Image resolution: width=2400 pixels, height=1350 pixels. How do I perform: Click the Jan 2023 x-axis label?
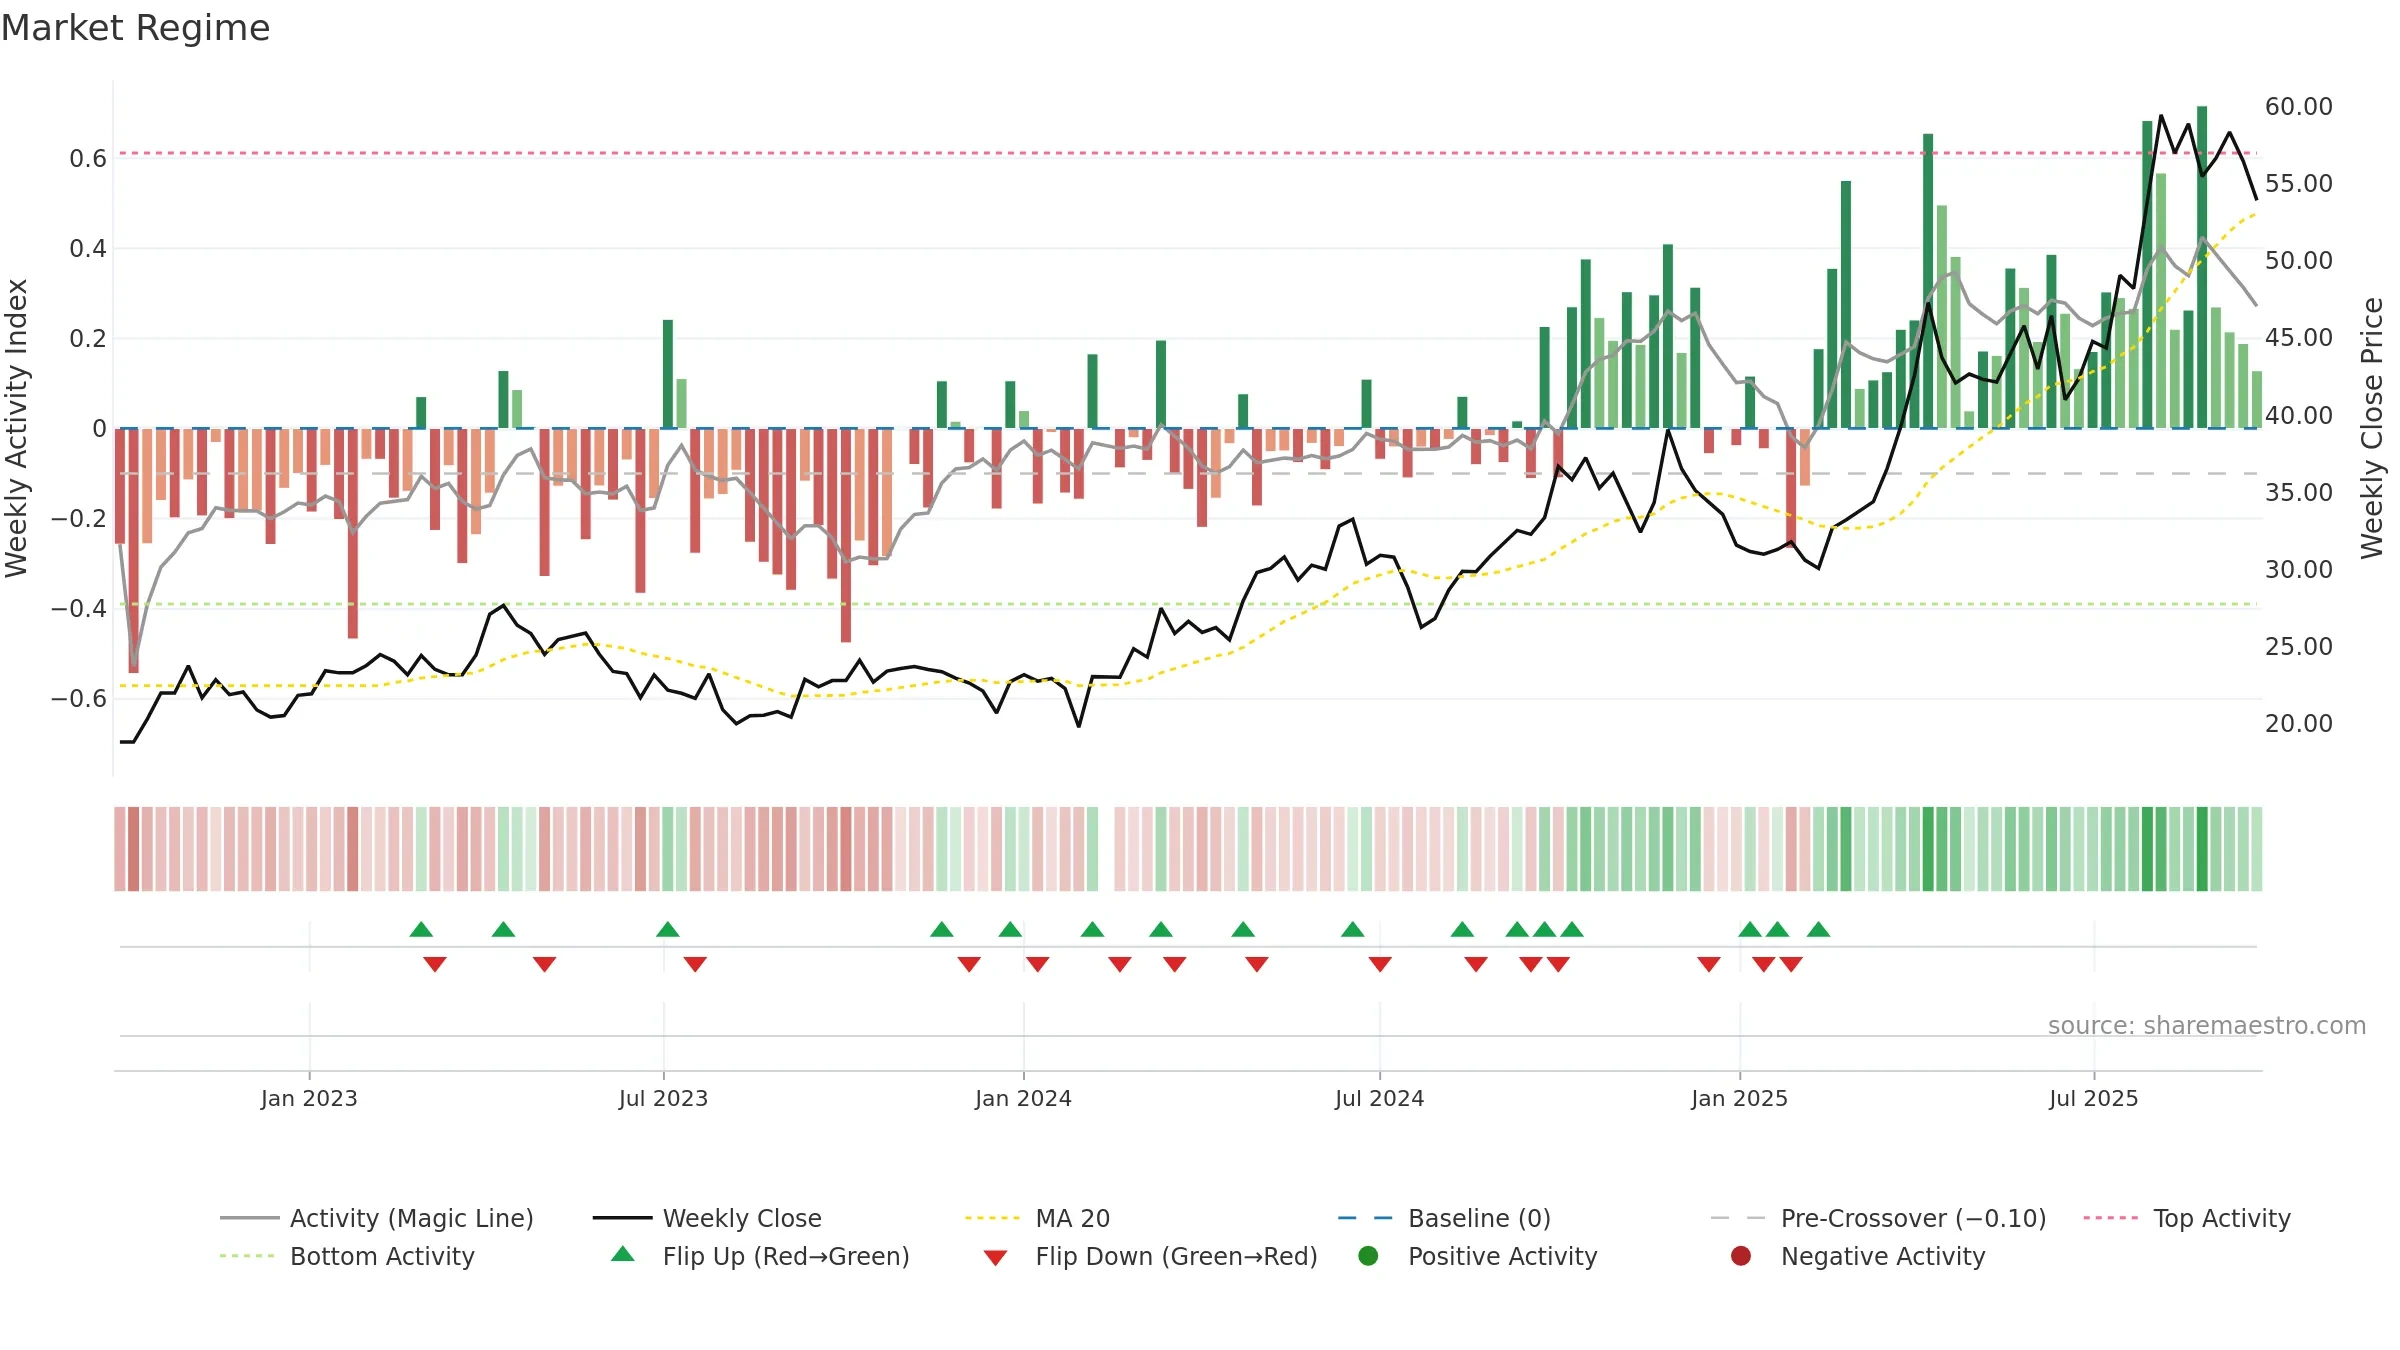pos(309,1098)
